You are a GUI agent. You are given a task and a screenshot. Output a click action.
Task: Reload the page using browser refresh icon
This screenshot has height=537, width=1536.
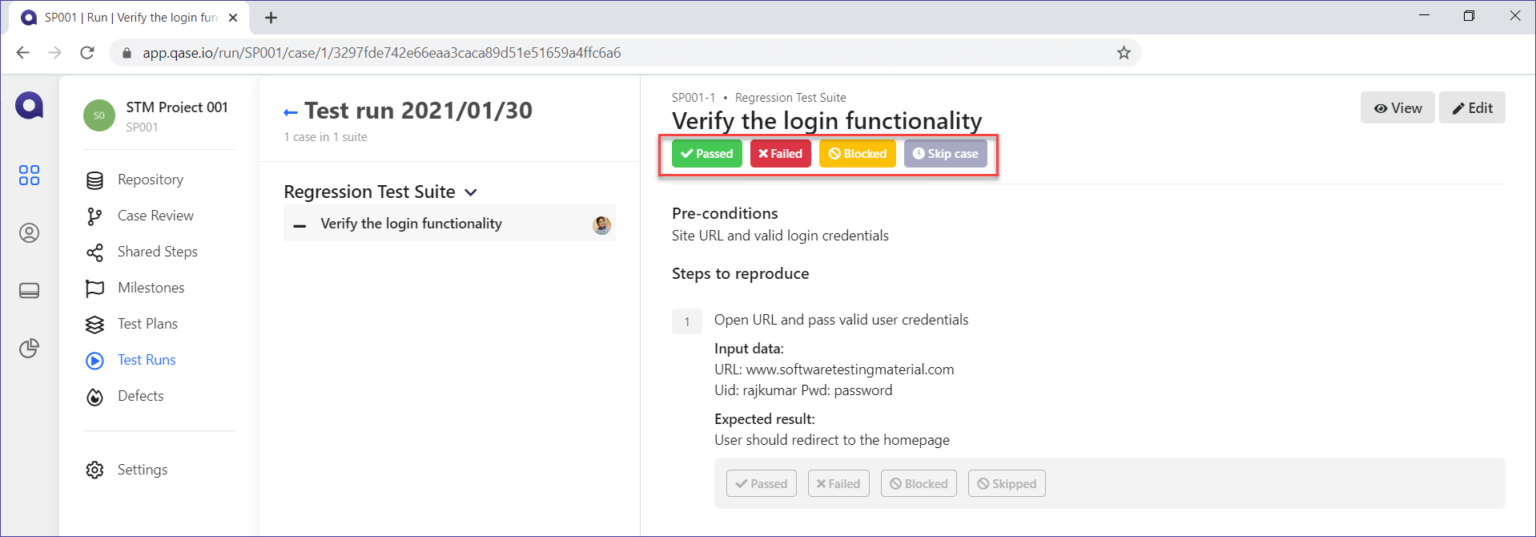click(x=87, y=52)
